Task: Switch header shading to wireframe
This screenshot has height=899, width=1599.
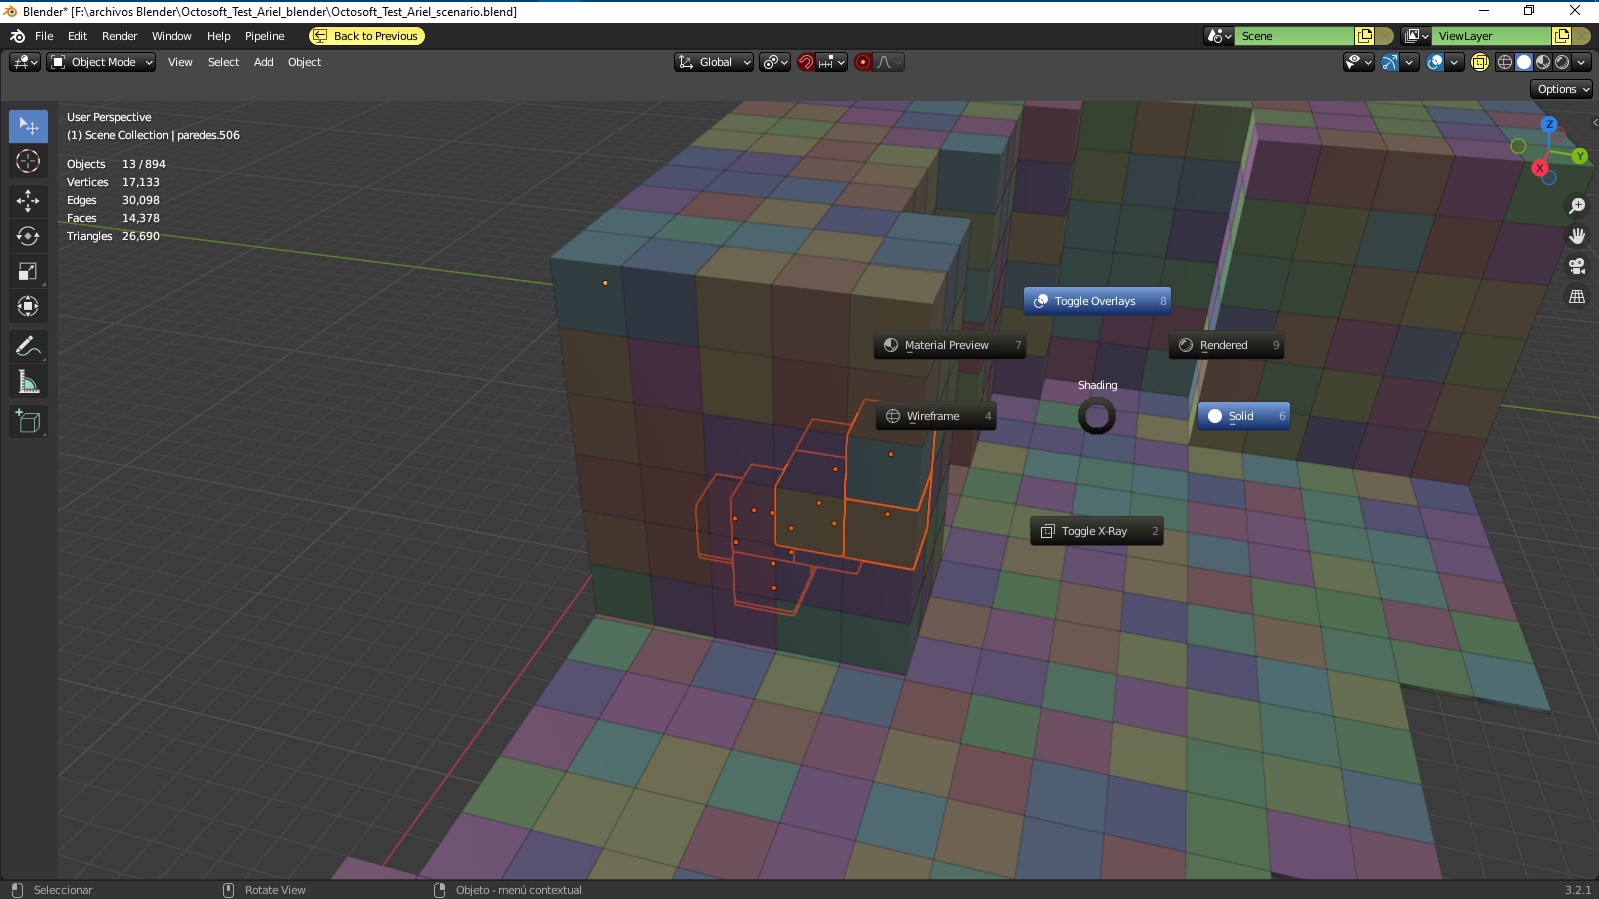Action: [x=1505, y=62]
